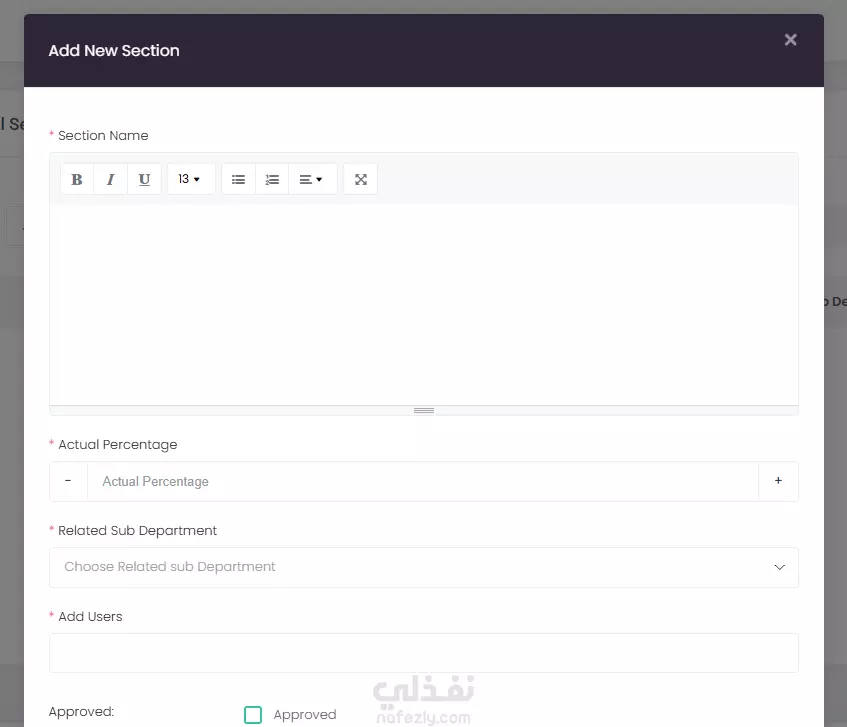Check the Approved checkbox
Image resolution: width=847 pixels, height=727 pixels.
[253, 715]
